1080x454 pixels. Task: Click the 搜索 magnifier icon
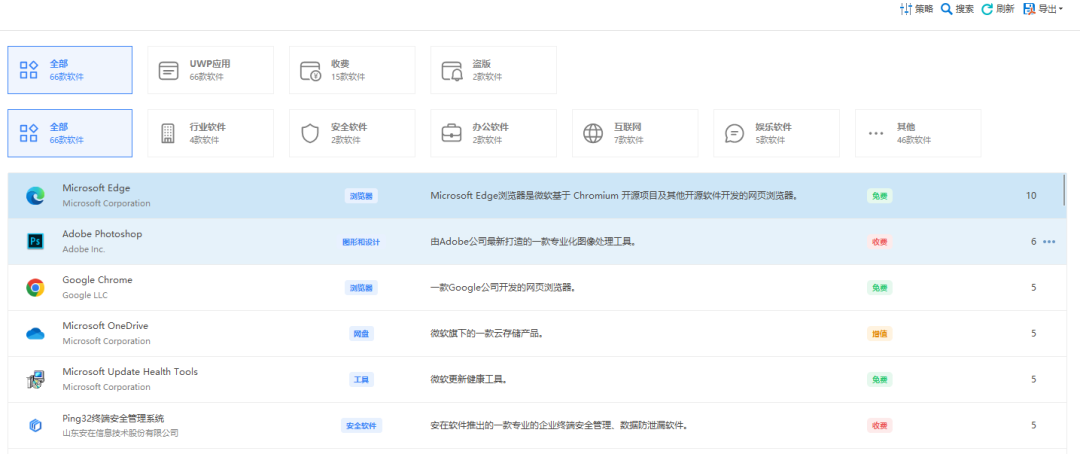point(946,9)
